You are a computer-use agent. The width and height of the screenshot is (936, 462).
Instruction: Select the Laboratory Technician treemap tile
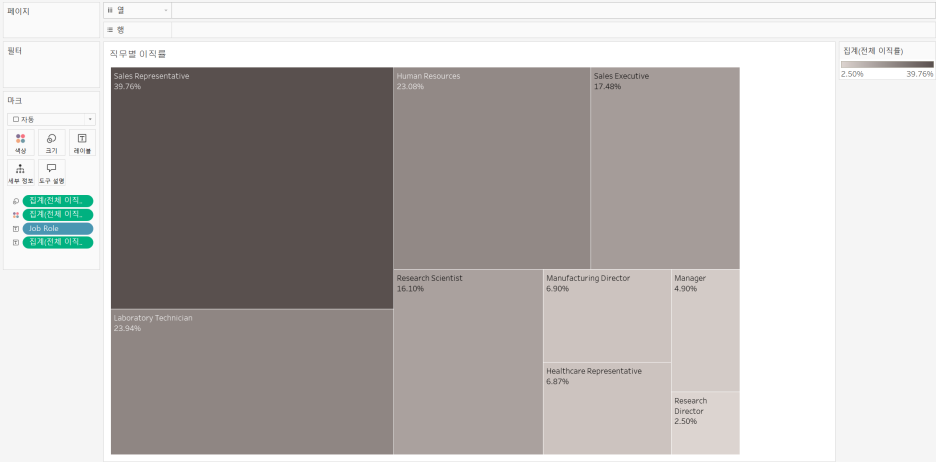[x=252, y=382]
